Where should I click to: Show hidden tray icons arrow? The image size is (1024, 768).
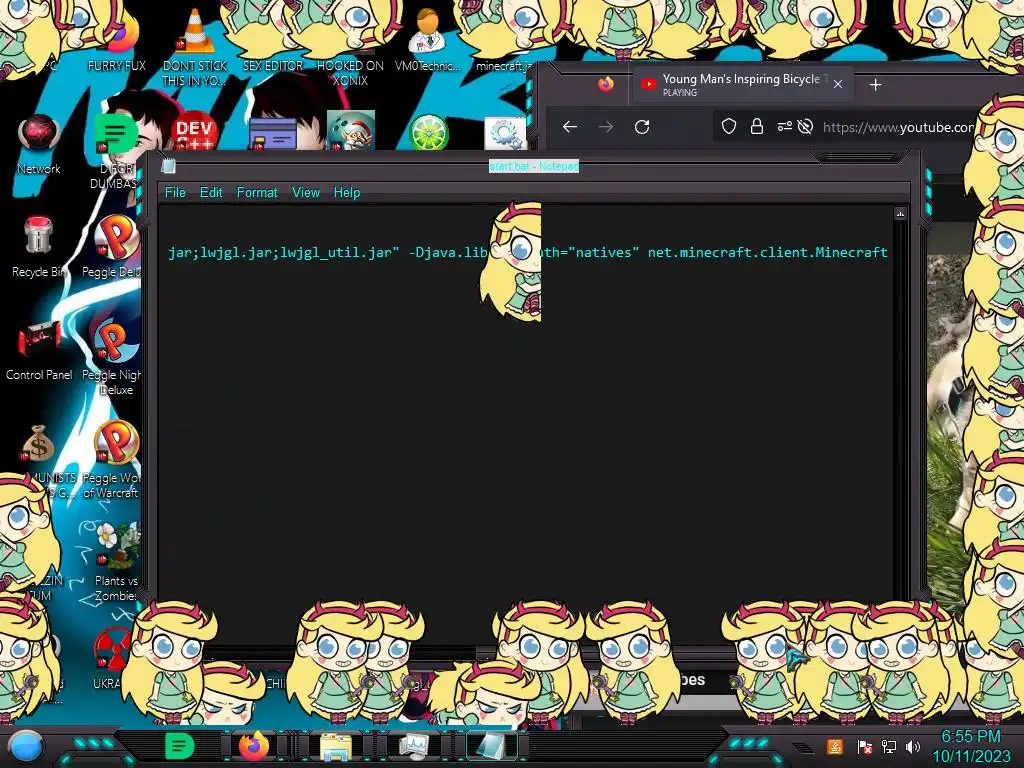tap(803, 747)
